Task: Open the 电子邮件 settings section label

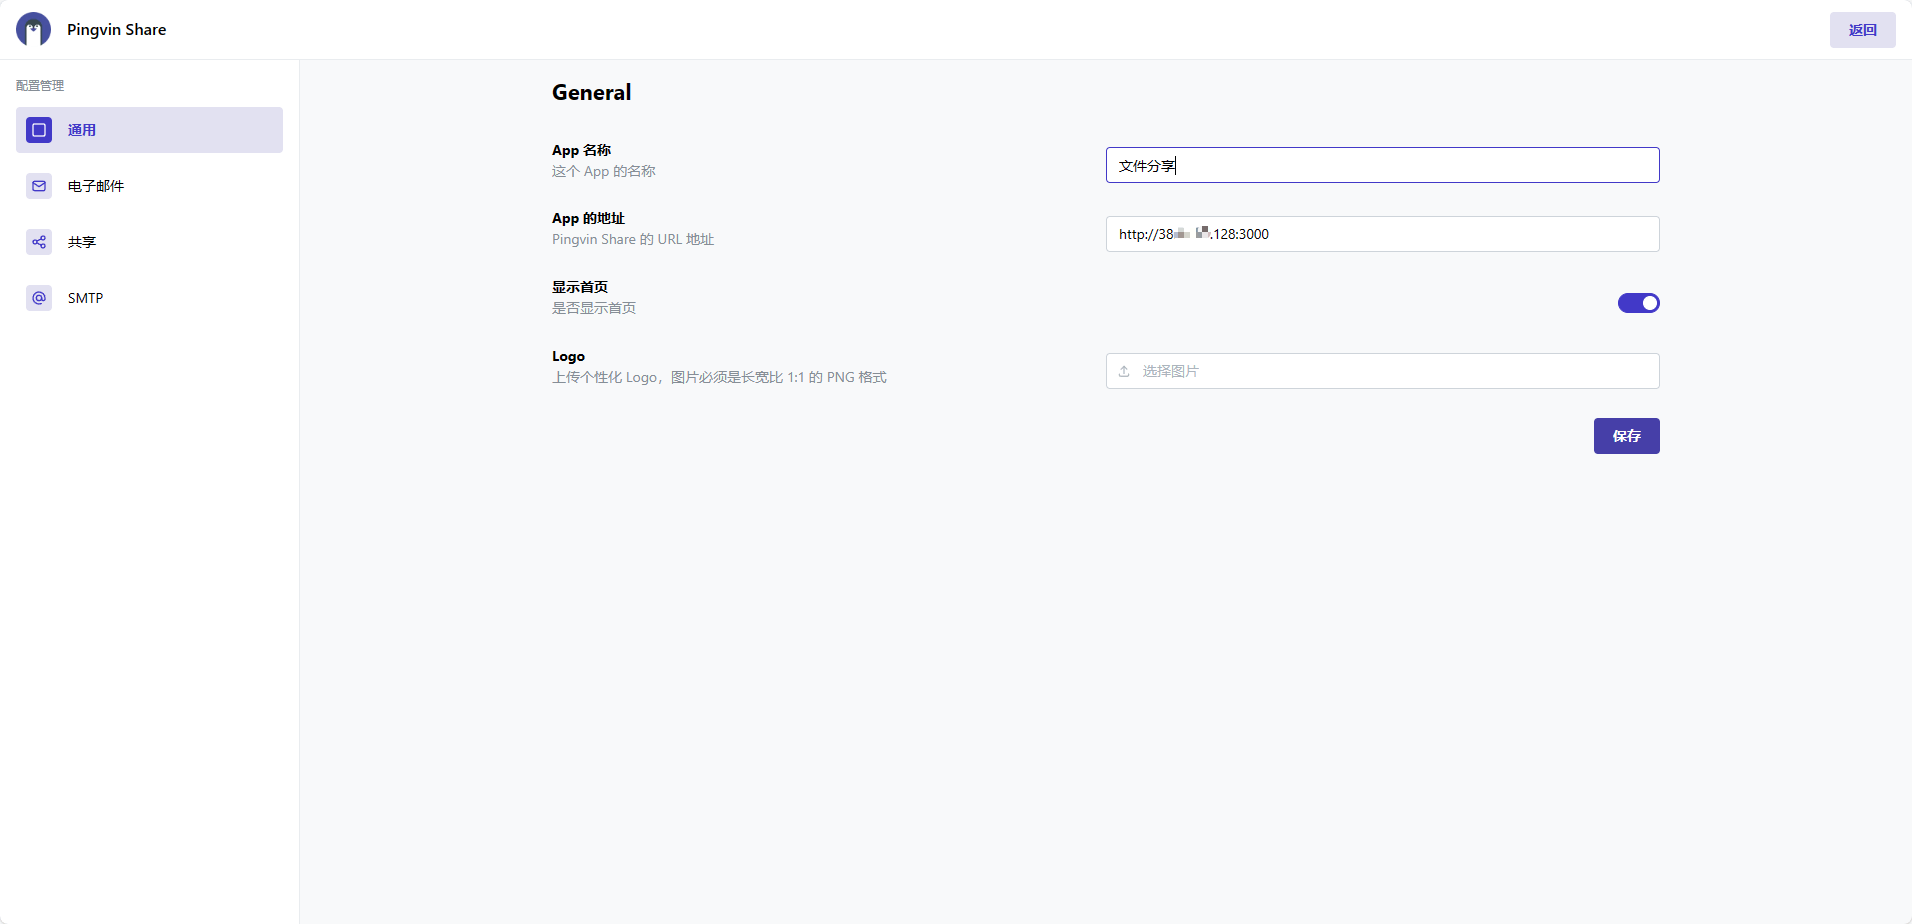Action: pos(96,186)
